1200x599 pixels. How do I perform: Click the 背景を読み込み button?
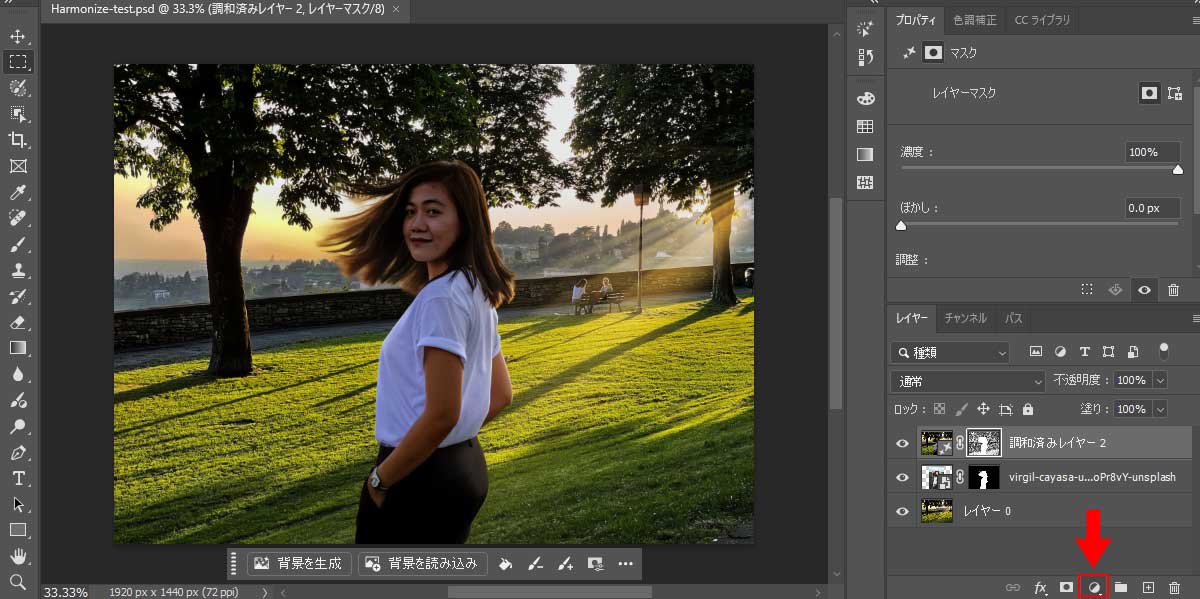click(424, 563)
